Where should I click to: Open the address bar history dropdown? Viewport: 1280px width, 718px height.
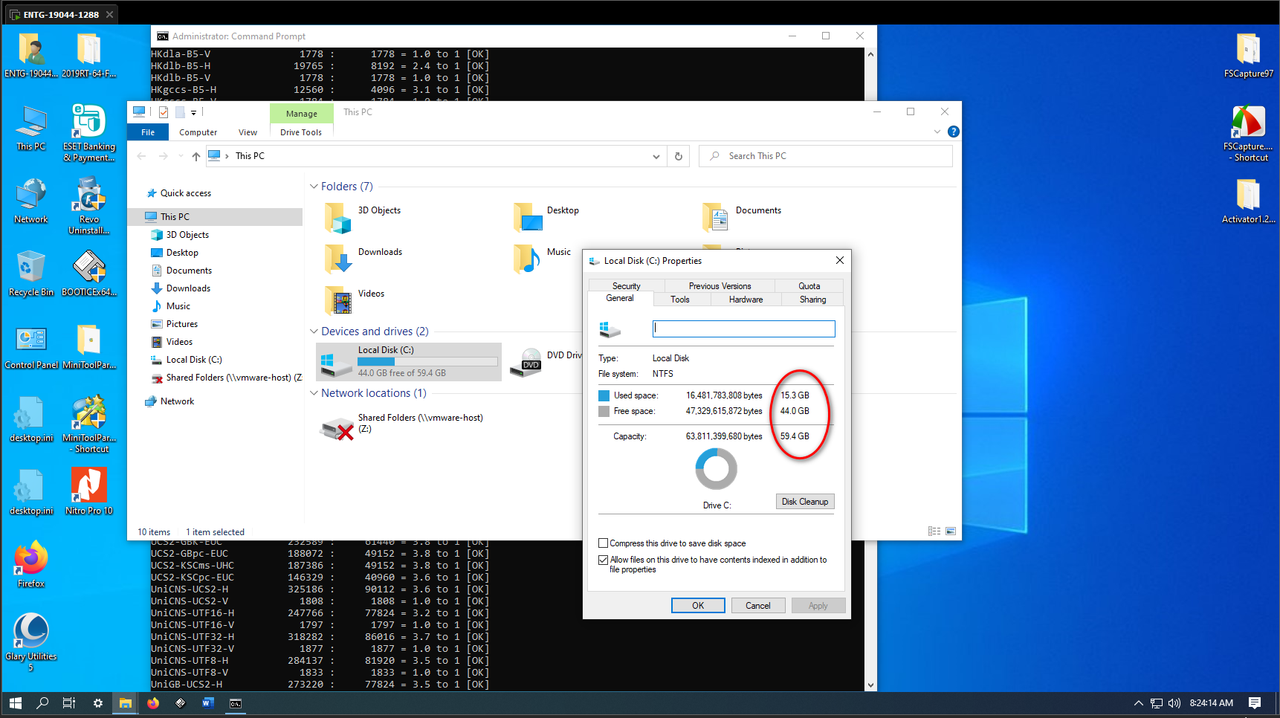[x=656, y=156]
